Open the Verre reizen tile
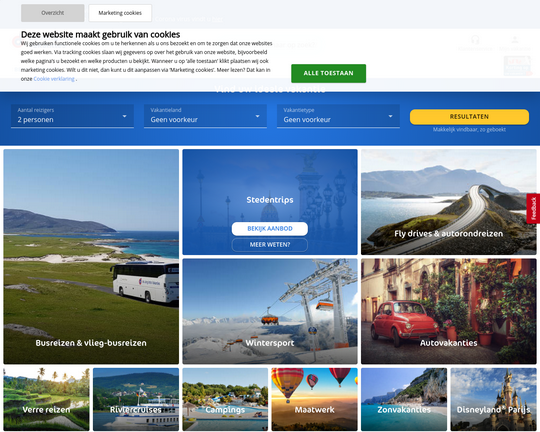Image resolution: width=540 pixels, height=432 pixels. coord(46,399)
